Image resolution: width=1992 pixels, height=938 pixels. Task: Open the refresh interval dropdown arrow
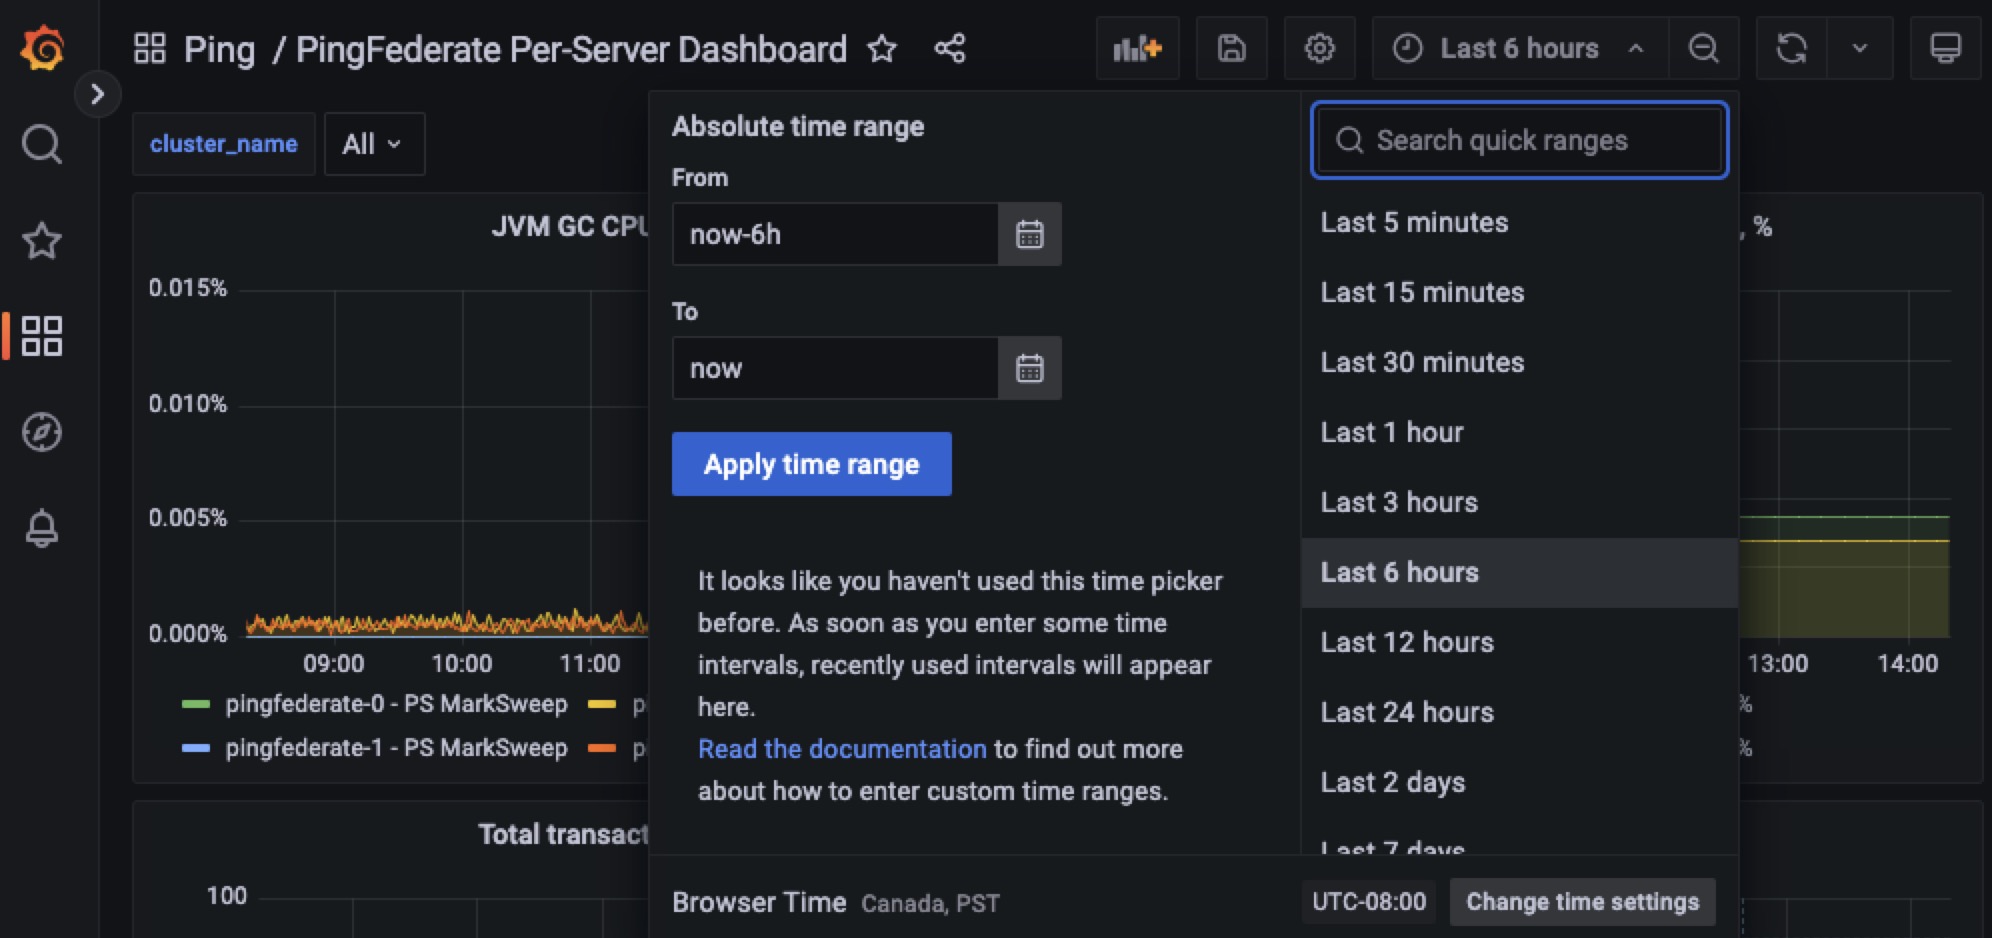tap(1859, 48)
